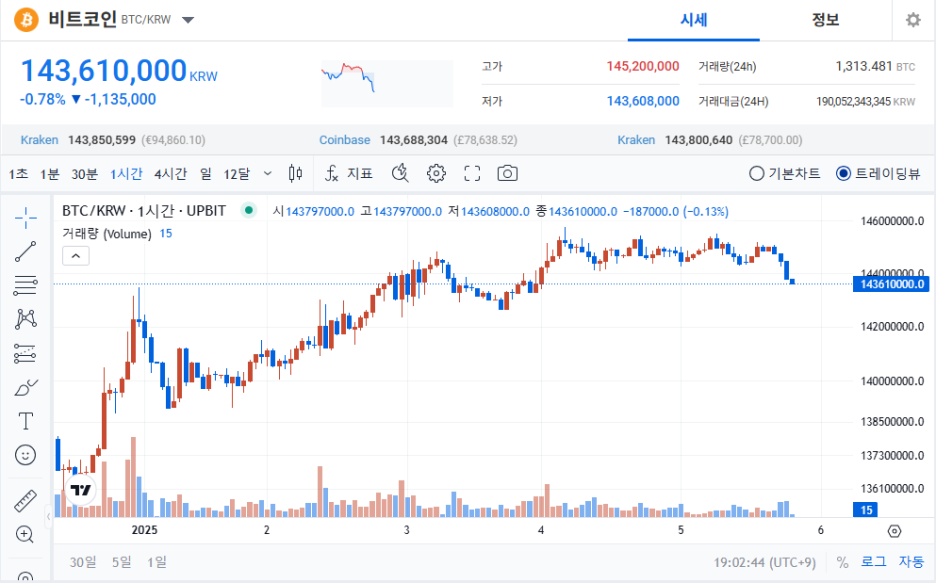The width and height of the screenshot is (936, 583).
Task: Switch to the 시세 tab
Action: 694,20
